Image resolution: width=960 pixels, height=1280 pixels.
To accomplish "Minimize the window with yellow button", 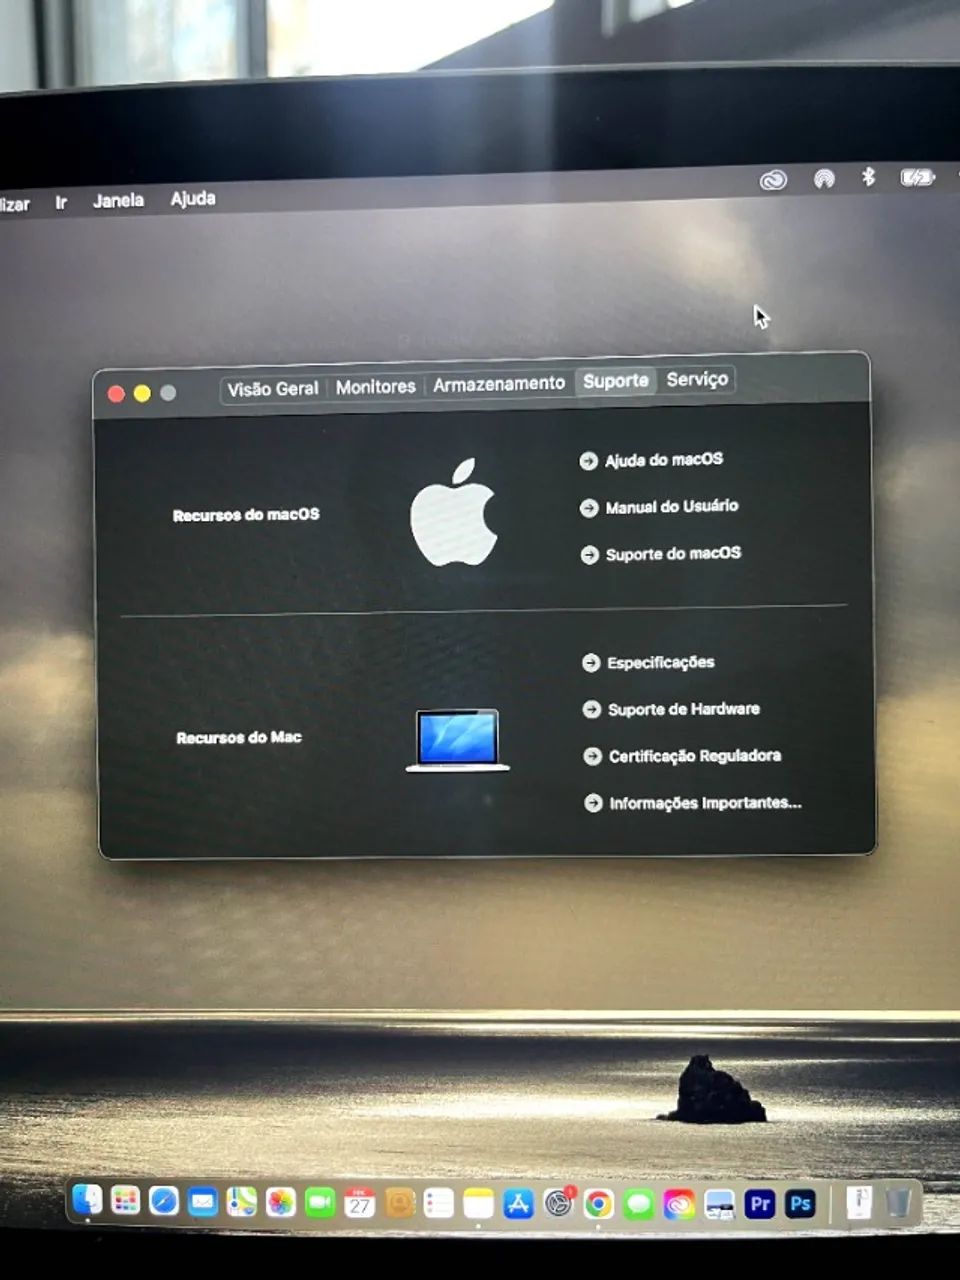I will pos(142,393).
